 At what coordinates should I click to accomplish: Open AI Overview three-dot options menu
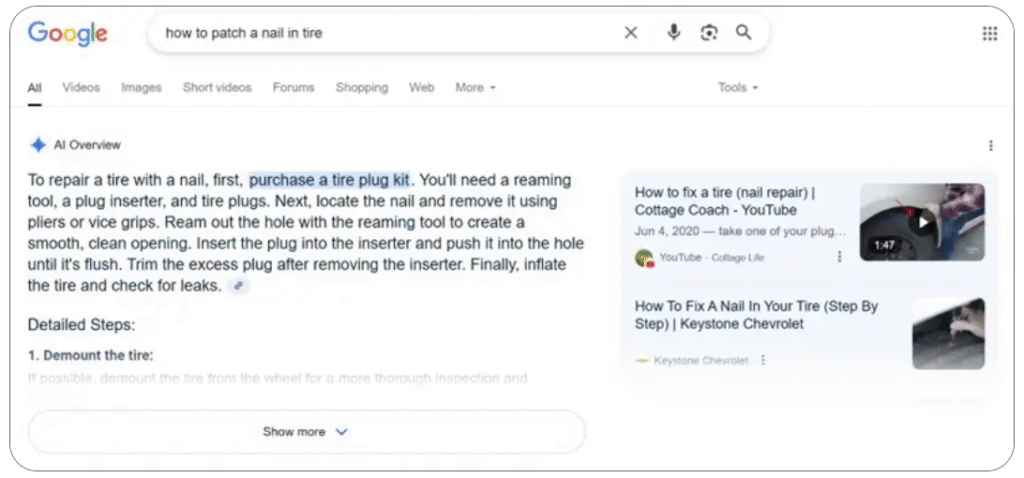[x=991, y=146]
